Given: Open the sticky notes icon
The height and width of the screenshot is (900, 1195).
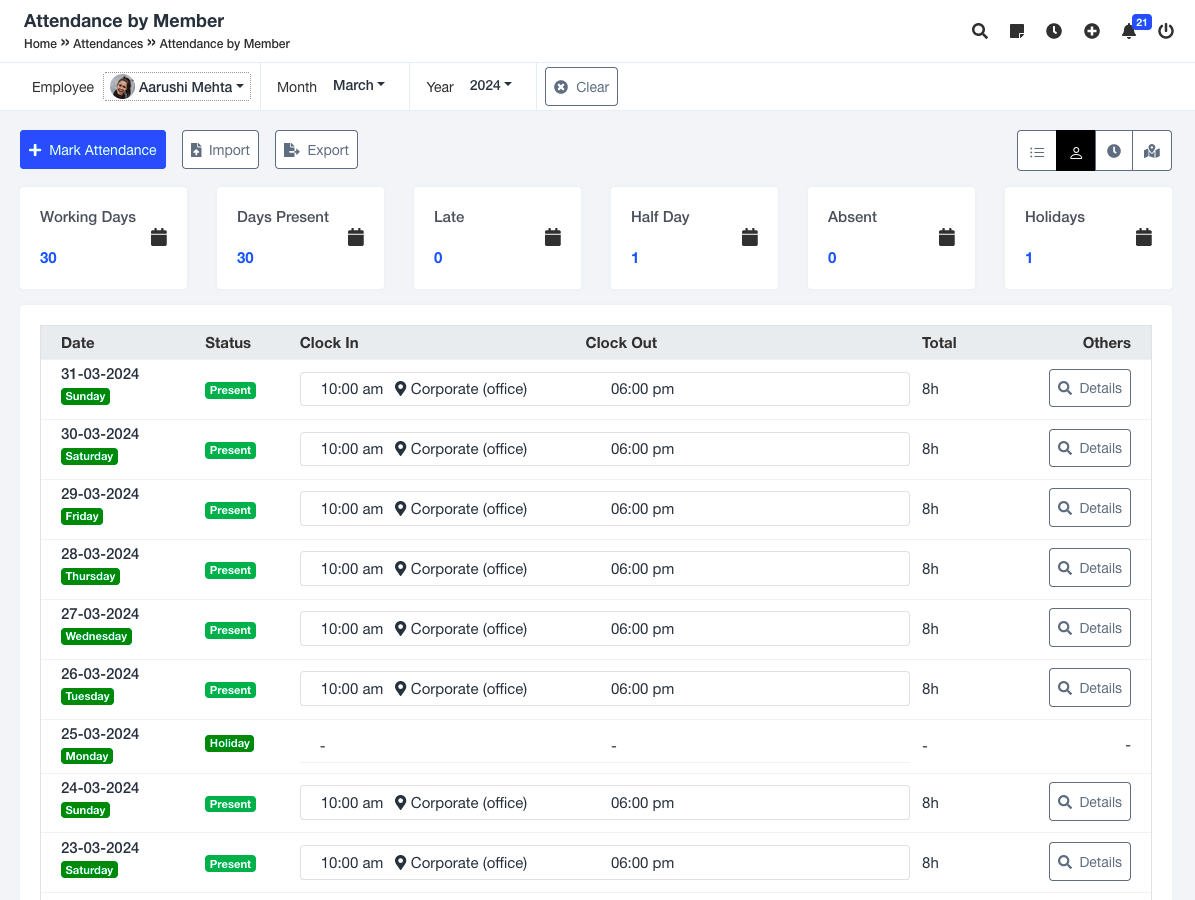Looking at the screenshot, I should (1017, 31).
